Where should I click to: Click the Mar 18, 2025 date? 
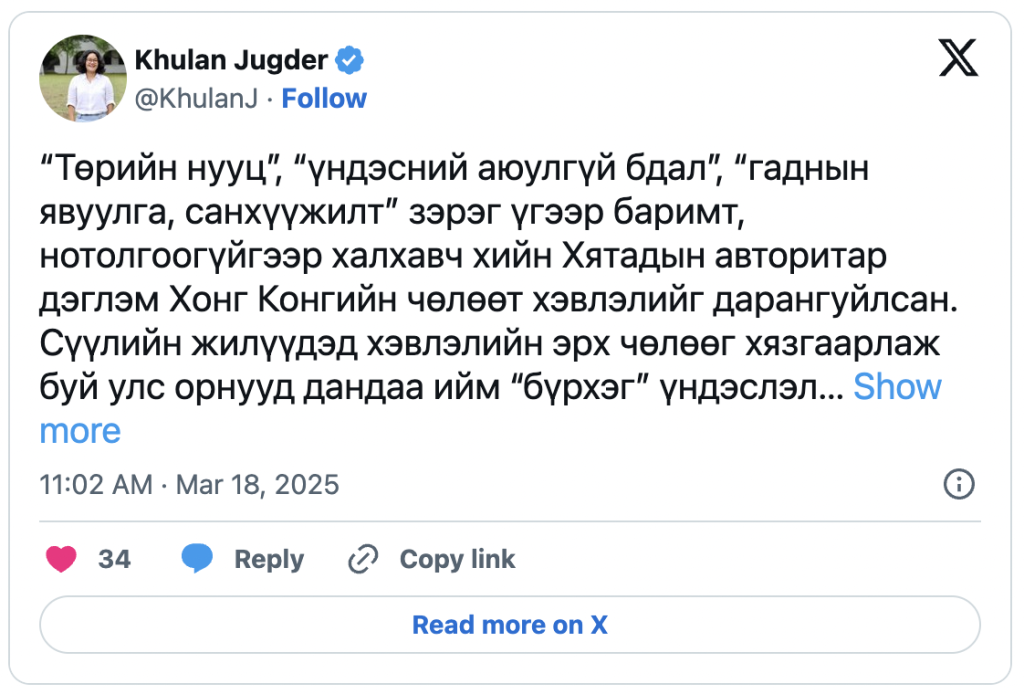257,485
